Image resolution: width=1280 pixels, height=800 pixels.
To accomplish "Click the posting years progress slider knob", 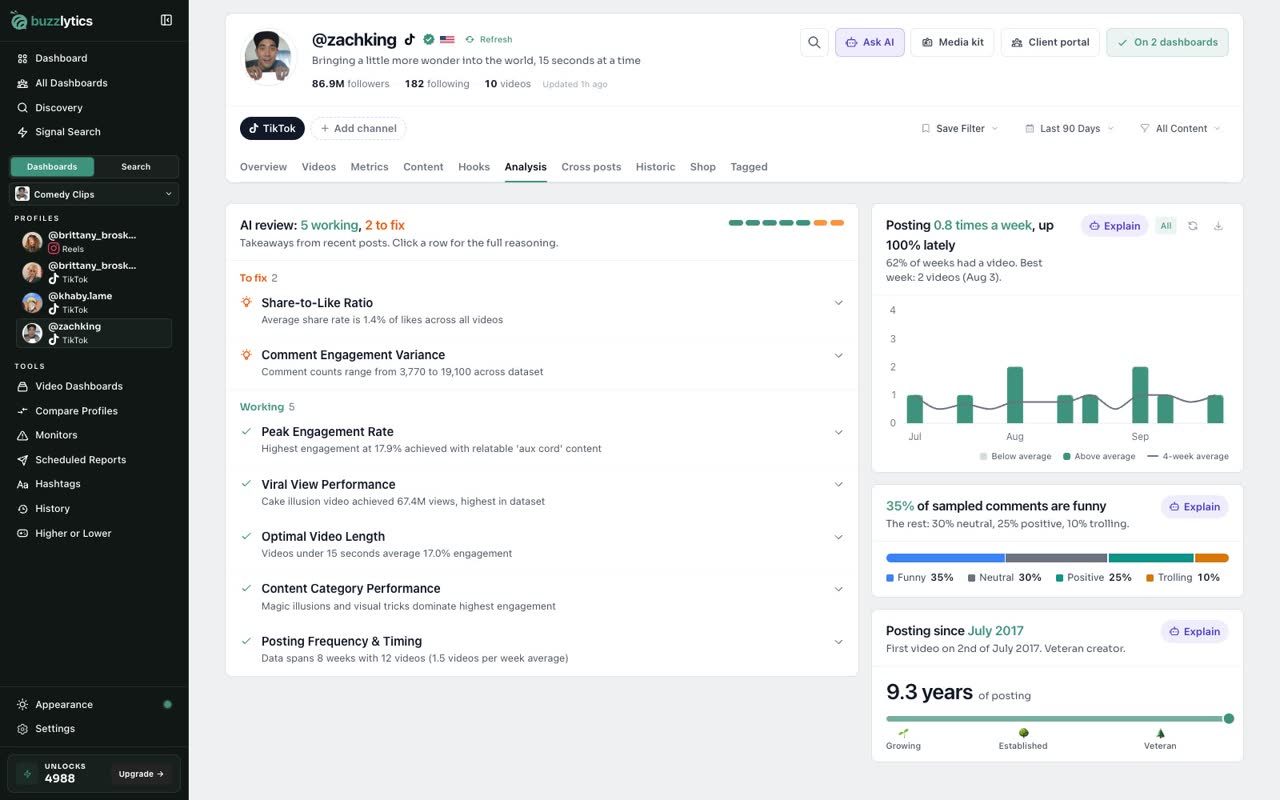I will tap(1229, 718).
